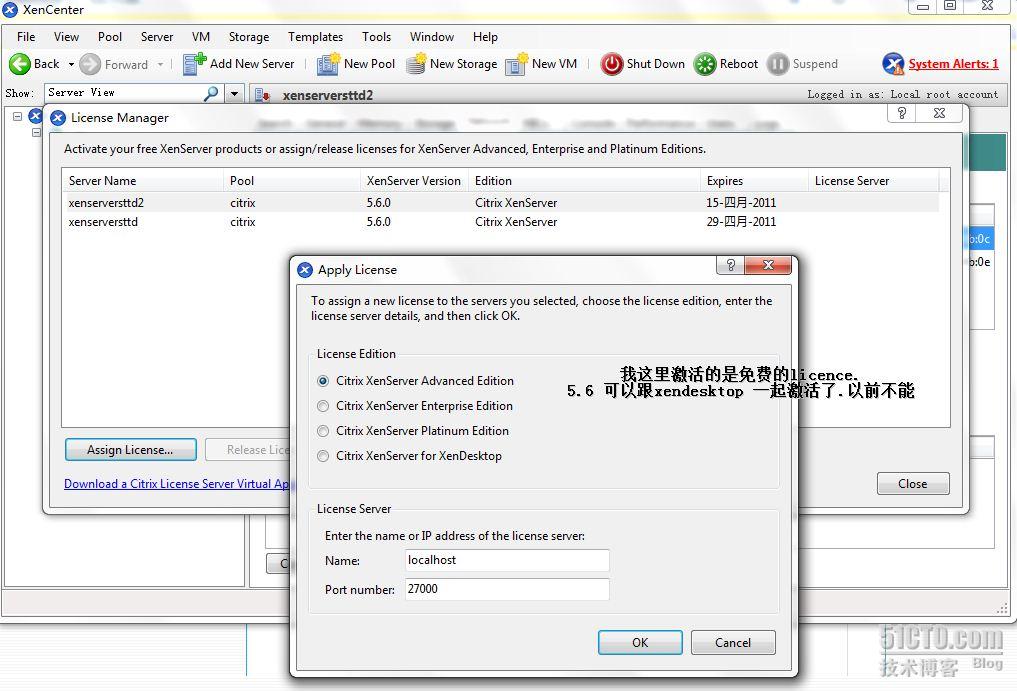This screenshot has height=691, width=1017.
Task: Open the Storage menu
Action: (x=248, y=37)
